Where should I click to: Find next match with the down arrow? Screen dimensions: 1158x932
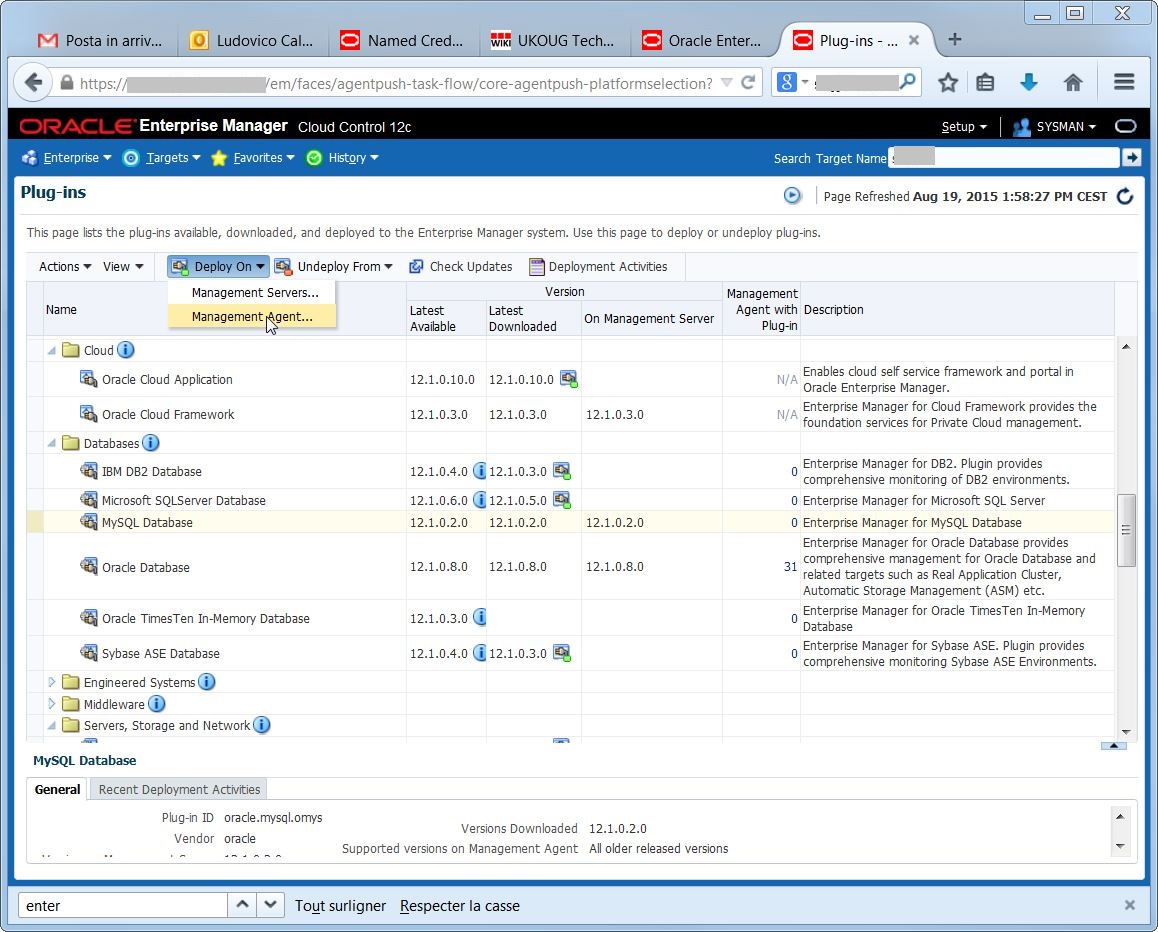(x=270, y=905)
